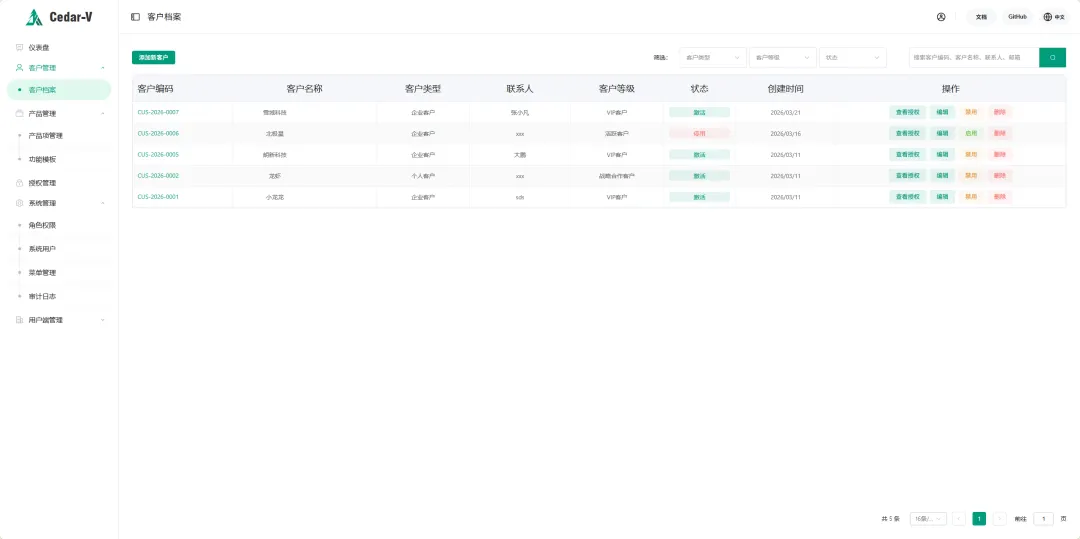Viewport: 1080px width, 539px height.
Task: Click the 添加新客户 button
Action: 154,57
